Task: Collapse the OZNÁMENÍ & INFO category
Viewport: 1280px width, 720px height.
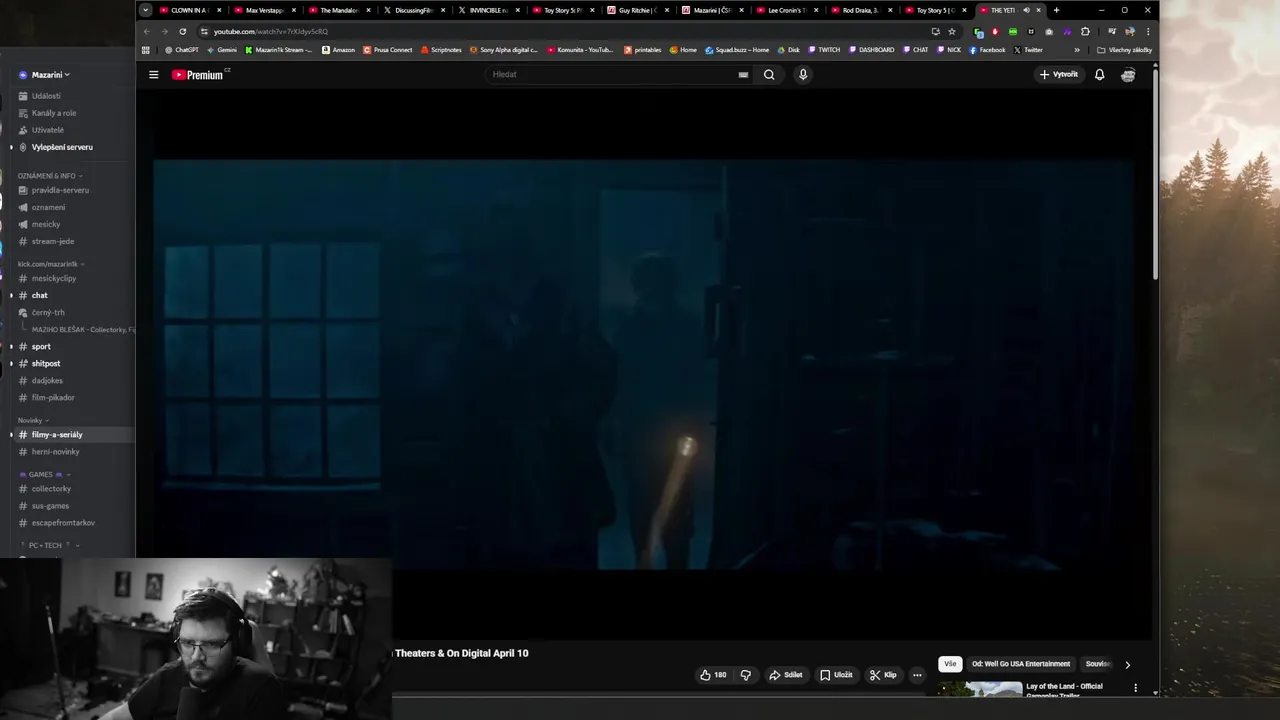Action: pos(49,176)
